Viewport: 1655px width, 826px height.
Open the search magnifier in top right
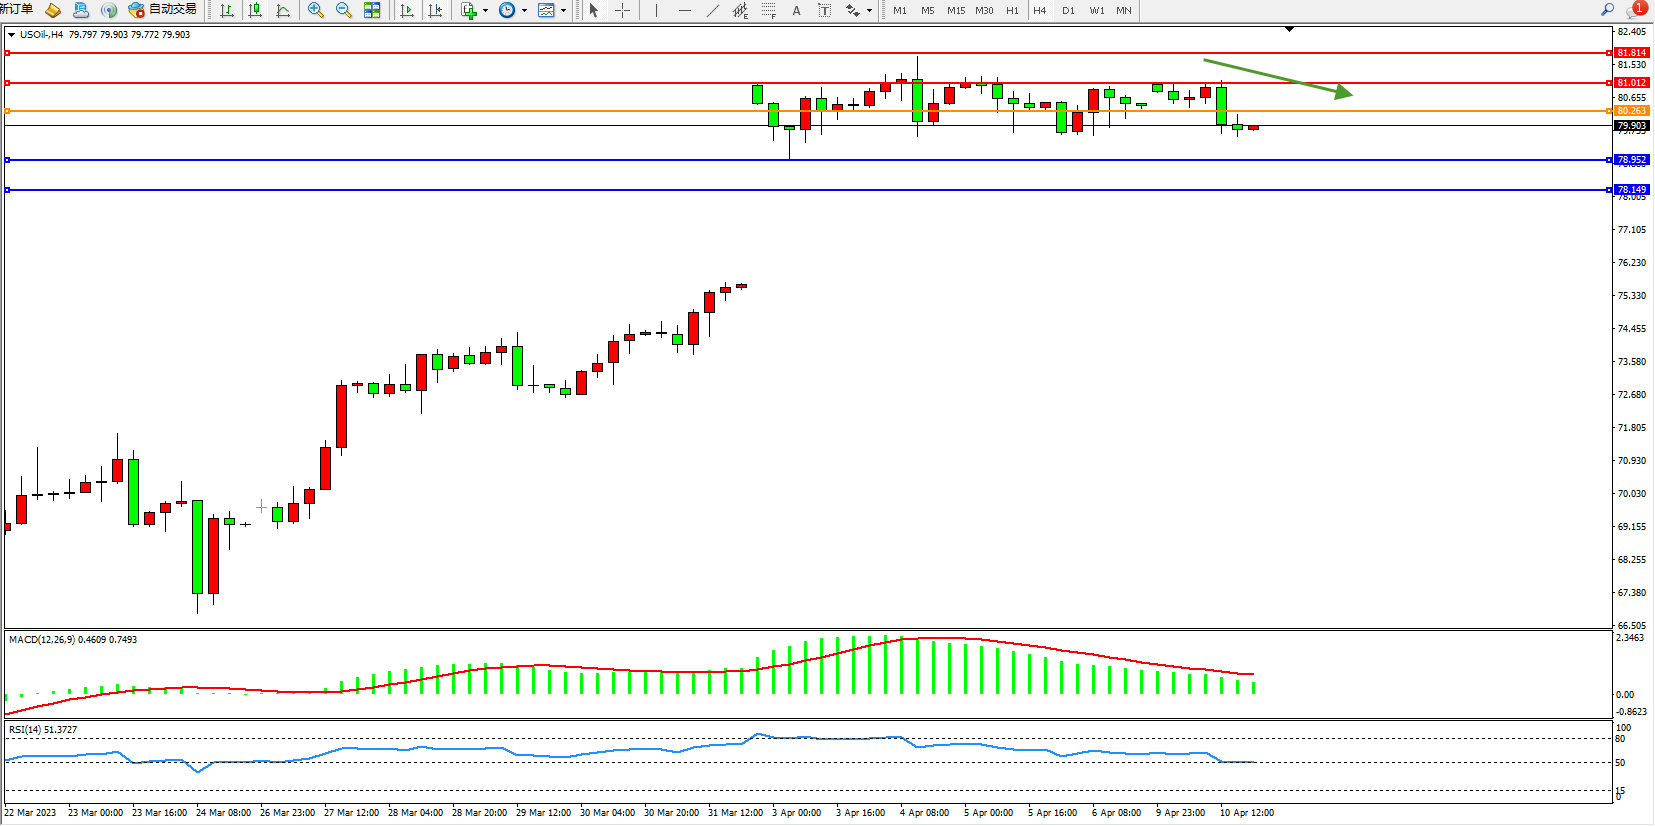[x=1607, y=10]
